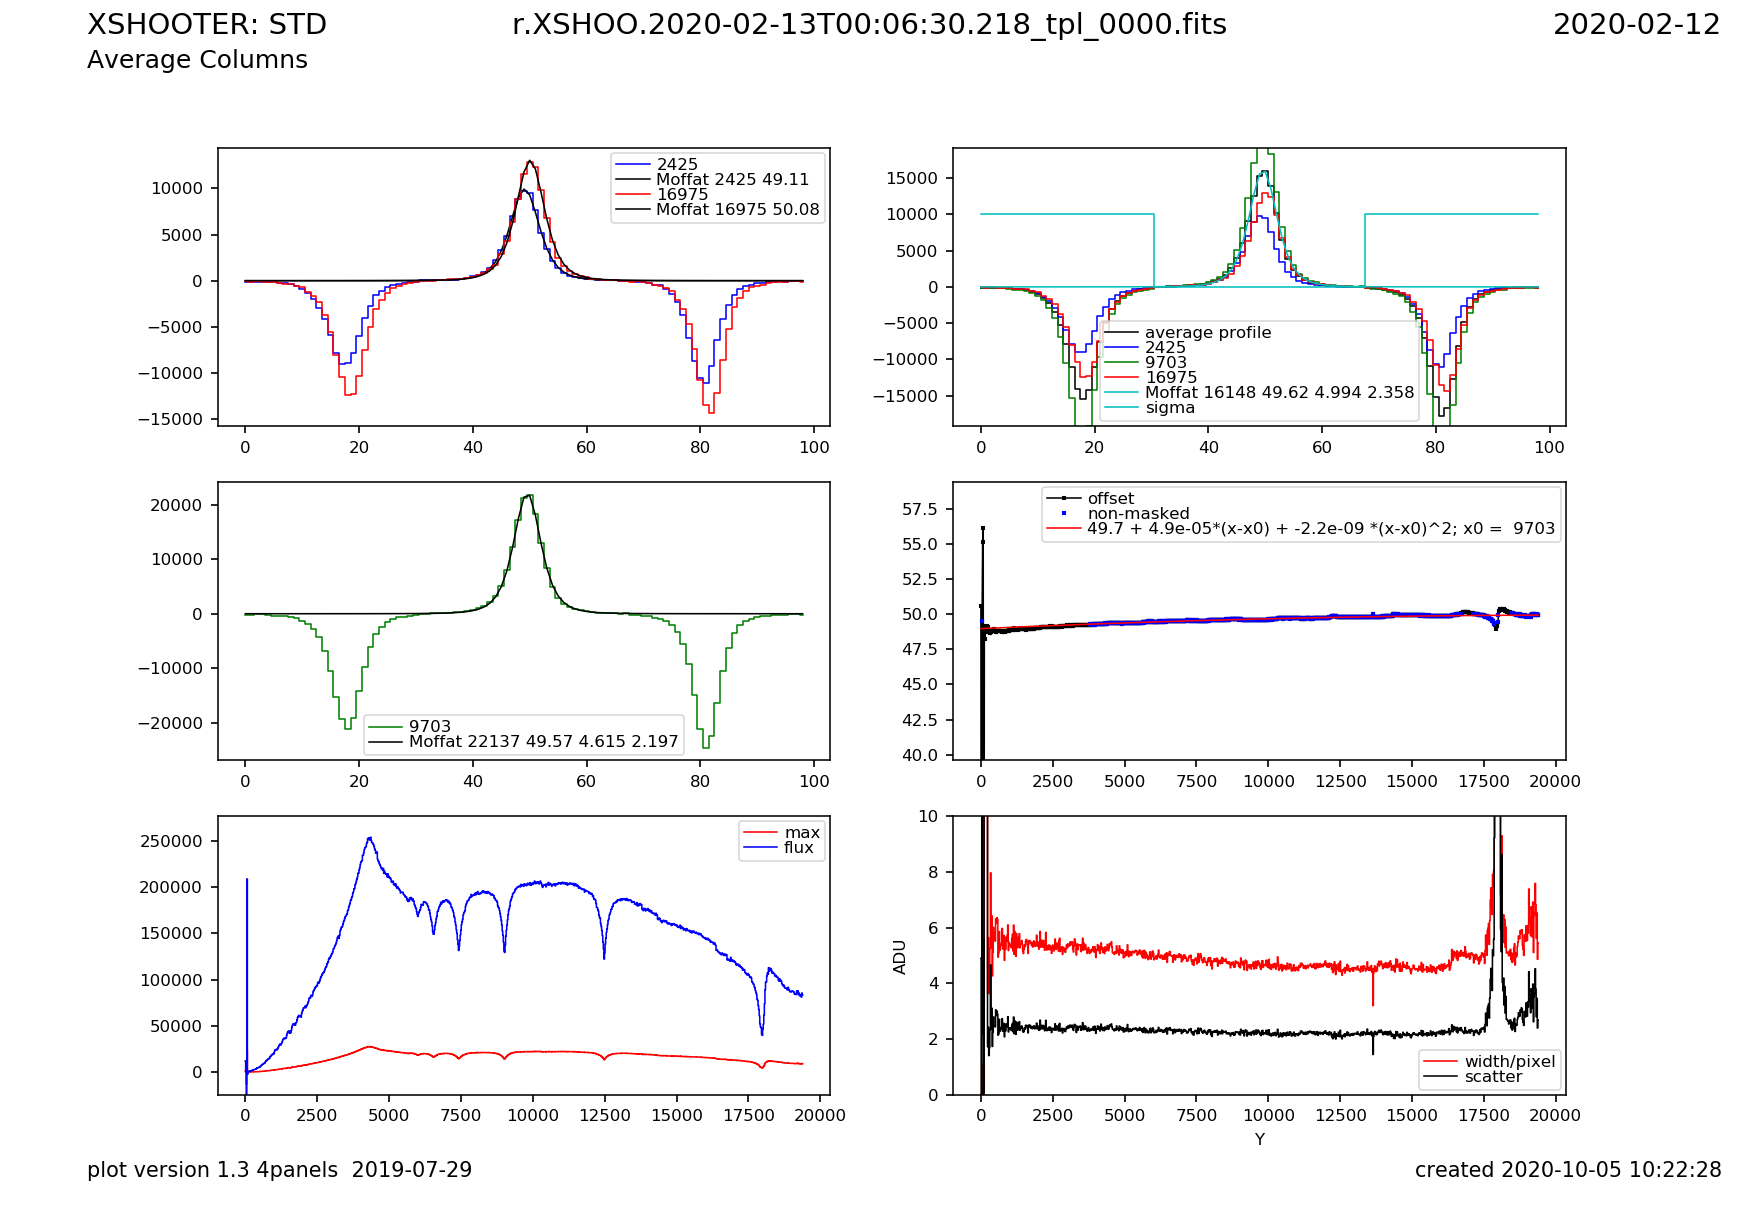
Task: Click the "ADU" y-axis label
Action: [900, 956]
